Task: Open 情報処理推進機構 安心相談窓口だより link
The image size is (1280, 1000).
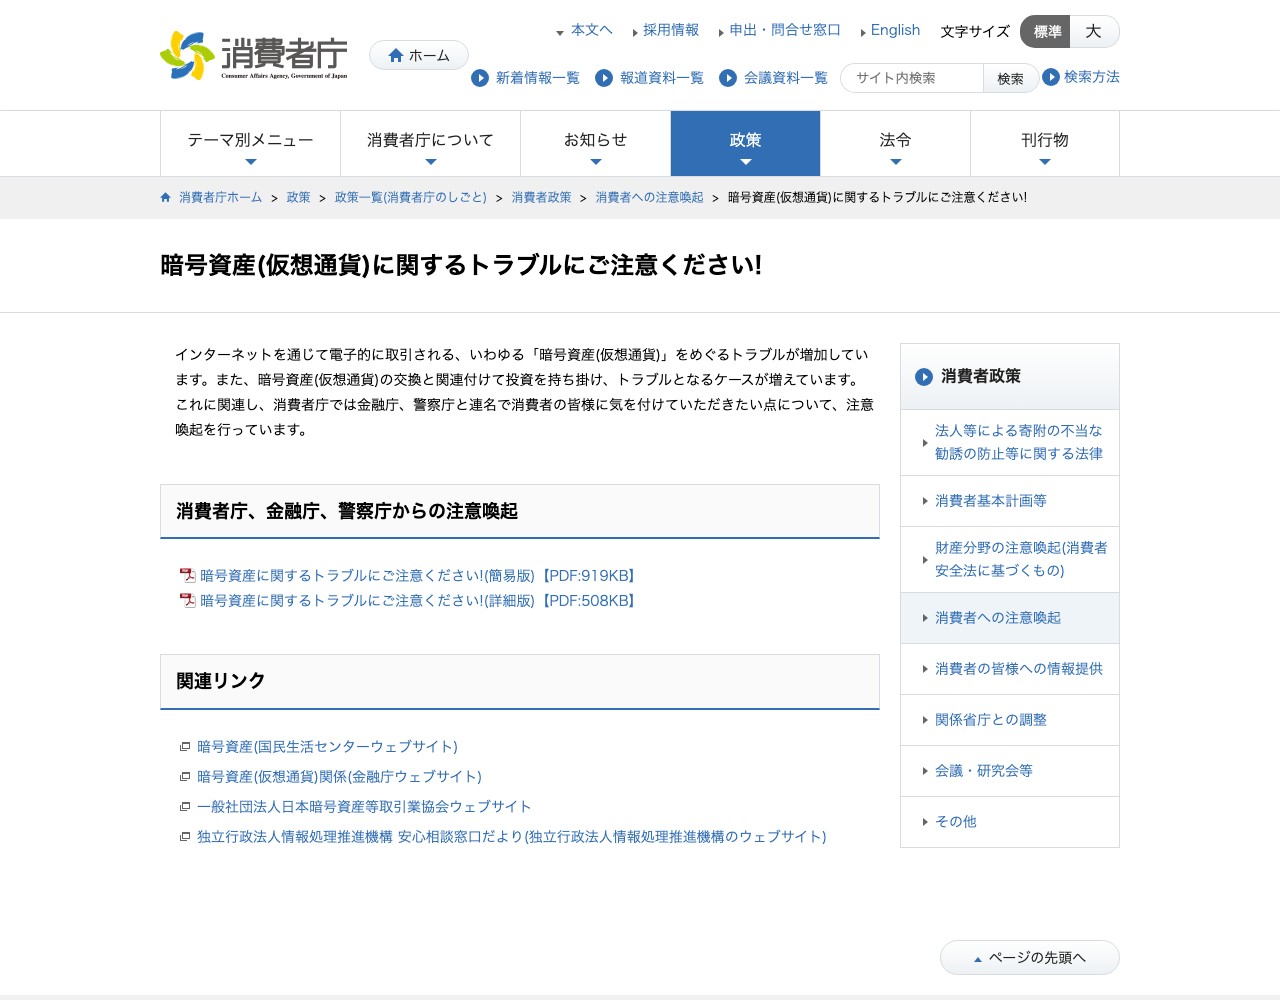Action: [x=511, y=836]
